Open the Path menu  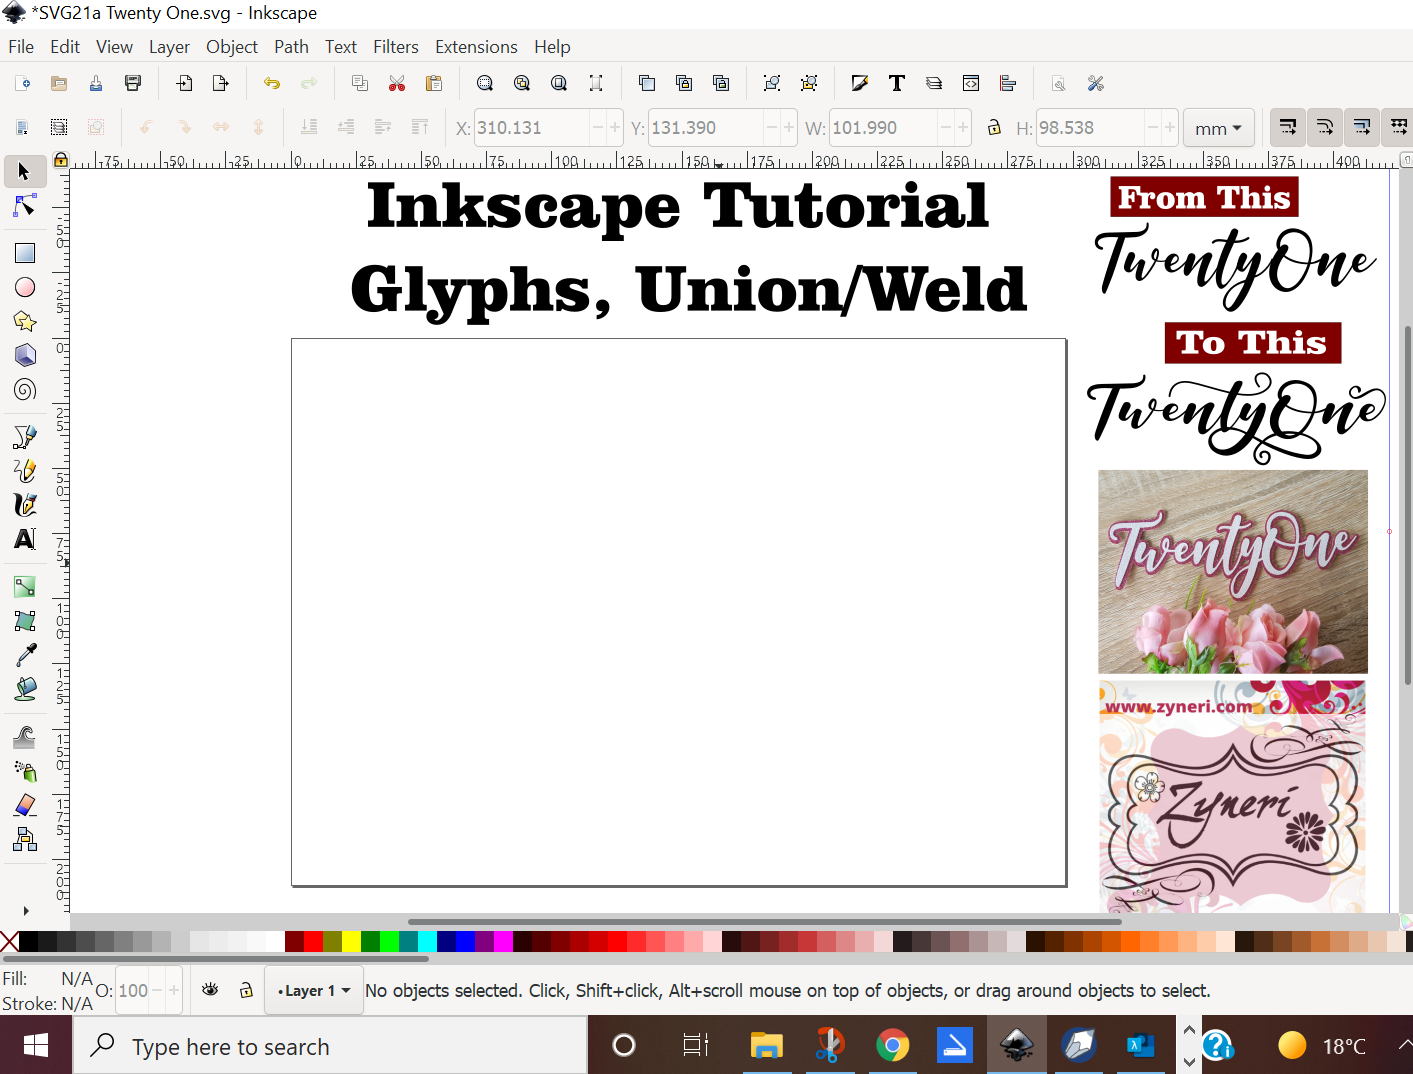pyautogui.click(x=291, y=47)
